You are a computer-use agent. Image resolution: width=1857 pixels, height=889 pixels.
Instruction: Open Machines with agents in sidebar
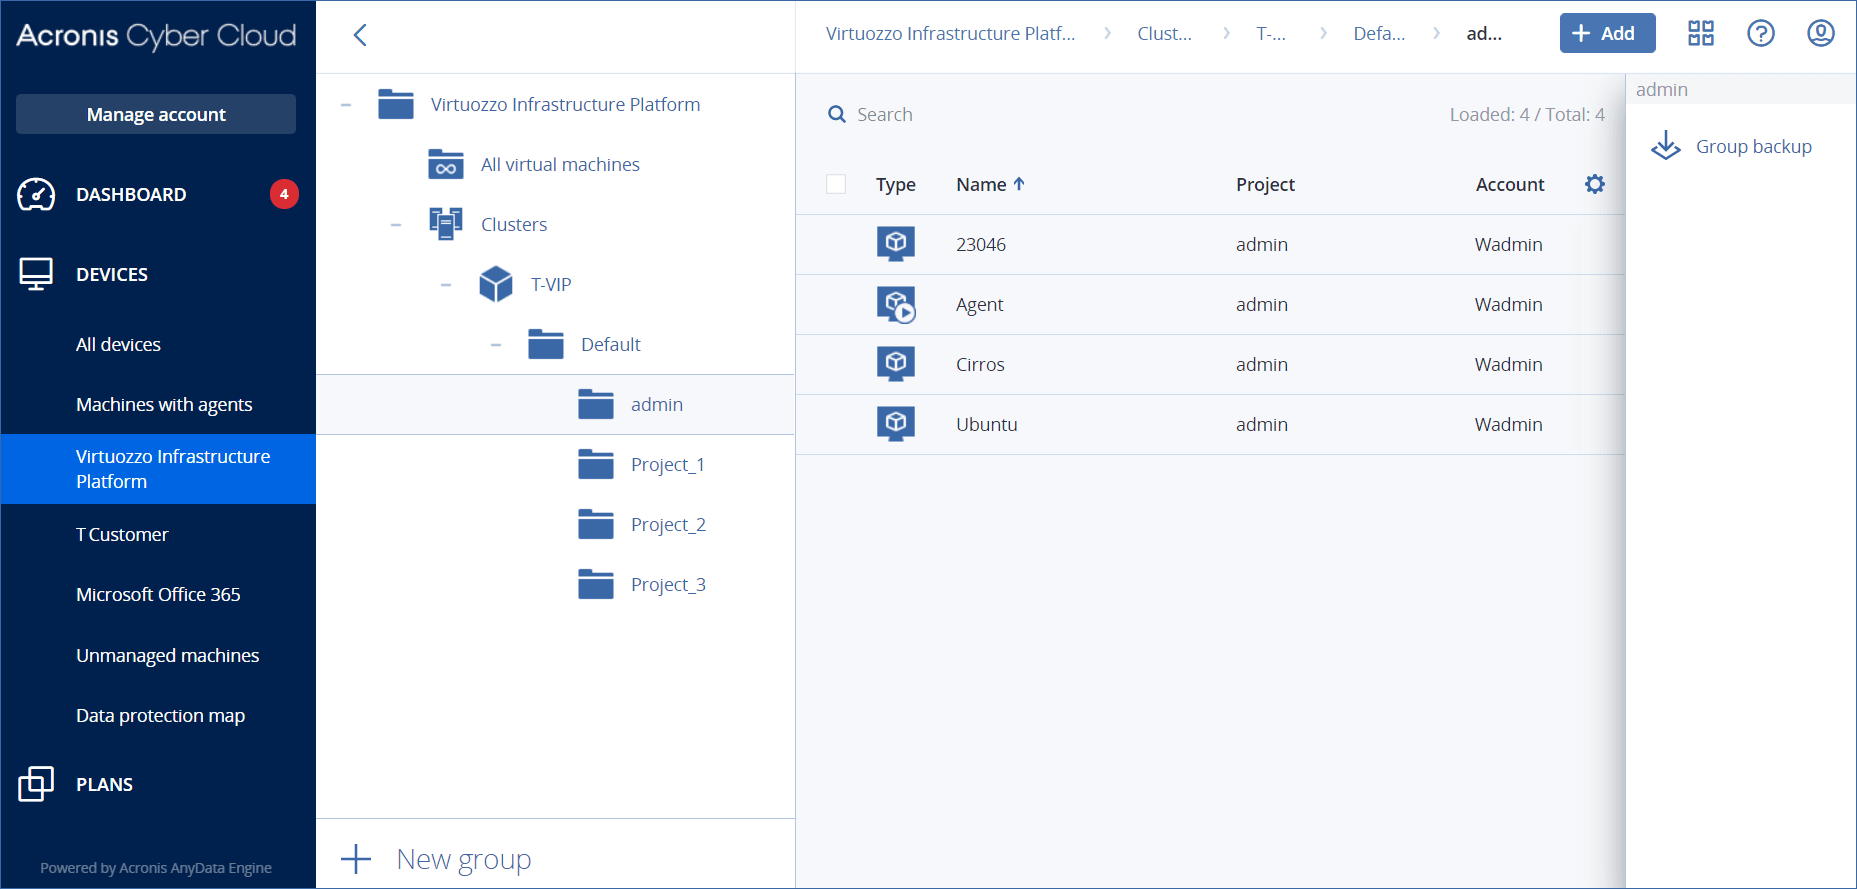coord(164,404)
